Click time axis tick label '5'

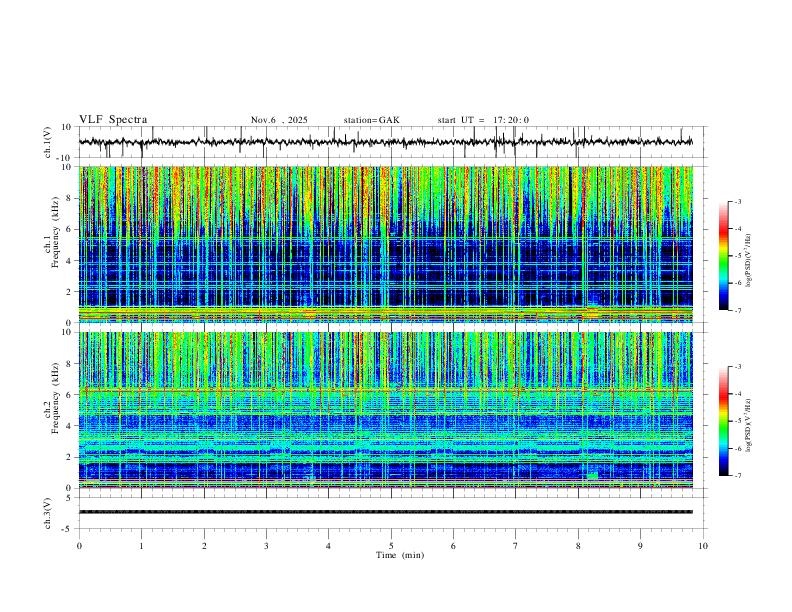(391, 546)
